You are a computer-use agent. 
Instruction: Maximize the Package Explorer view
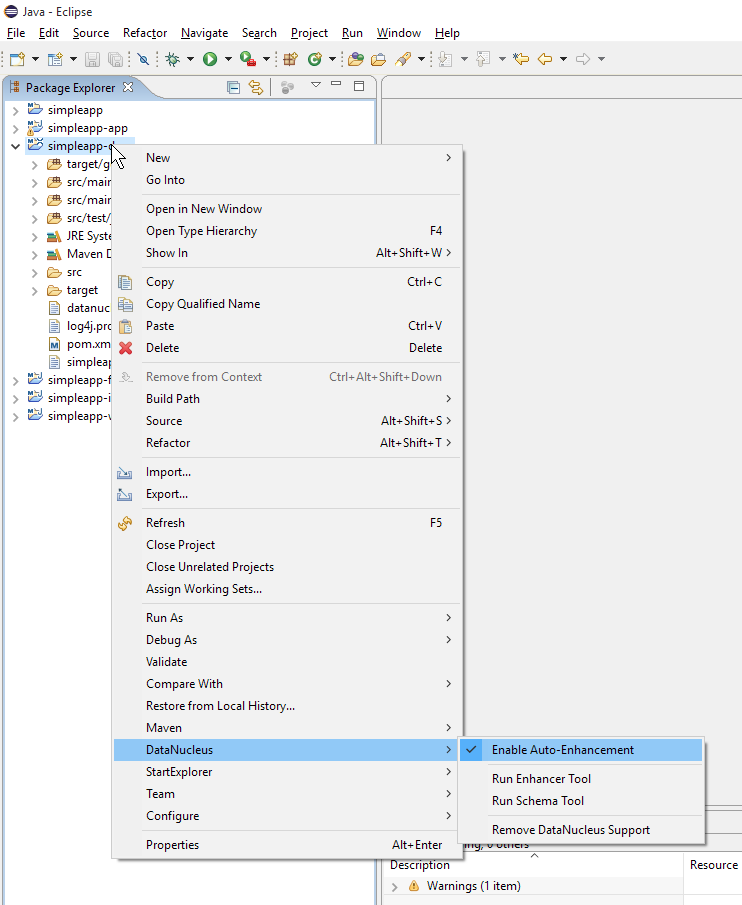pos(359,86)
